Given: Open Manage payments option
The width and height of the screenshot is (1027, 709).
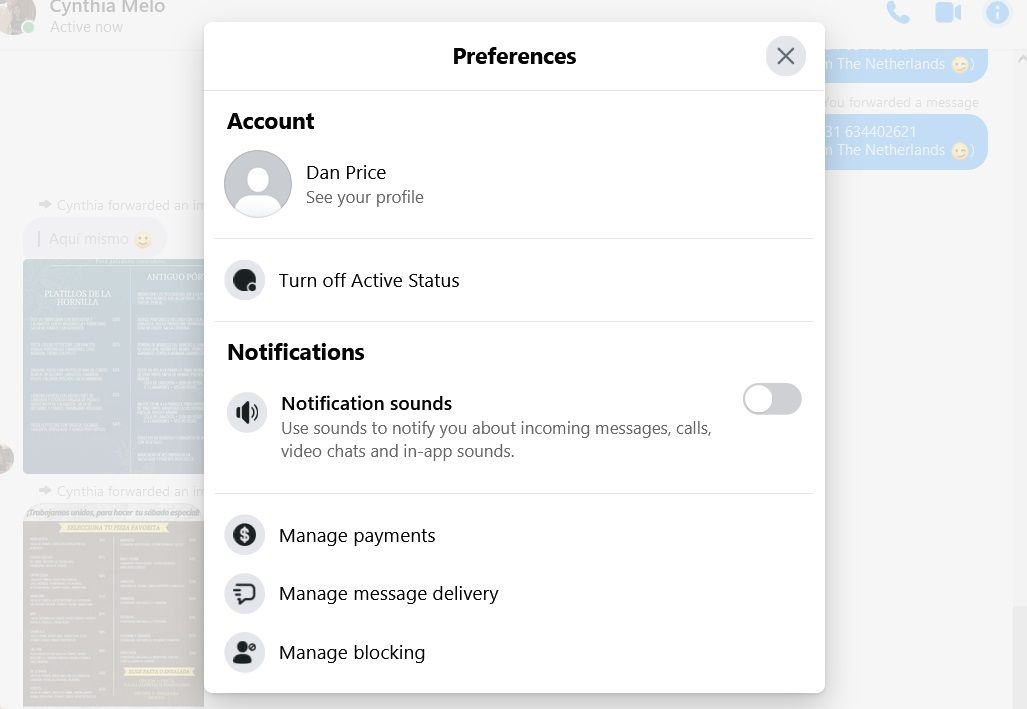Looking at the screenshot, I should 357,536.
